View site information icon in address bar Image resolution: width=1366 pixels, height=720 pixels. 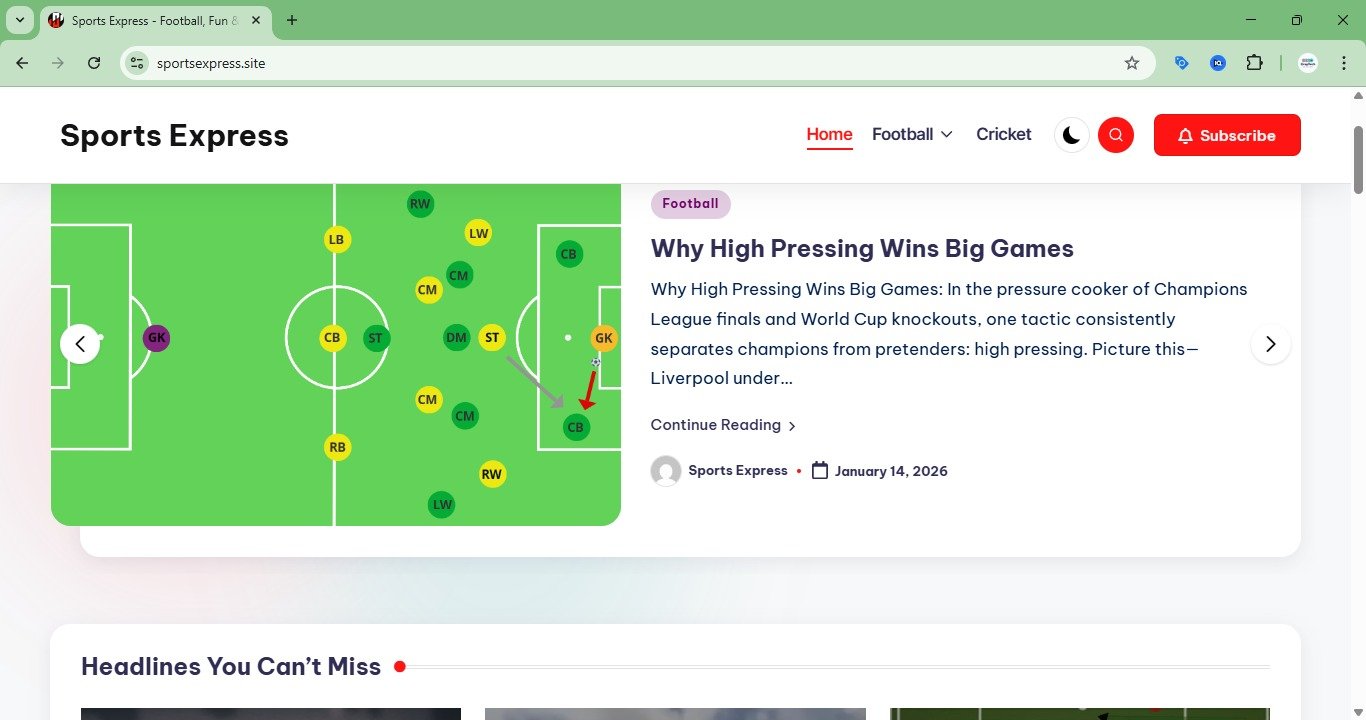pyautogui.click(x=138, y=63)
